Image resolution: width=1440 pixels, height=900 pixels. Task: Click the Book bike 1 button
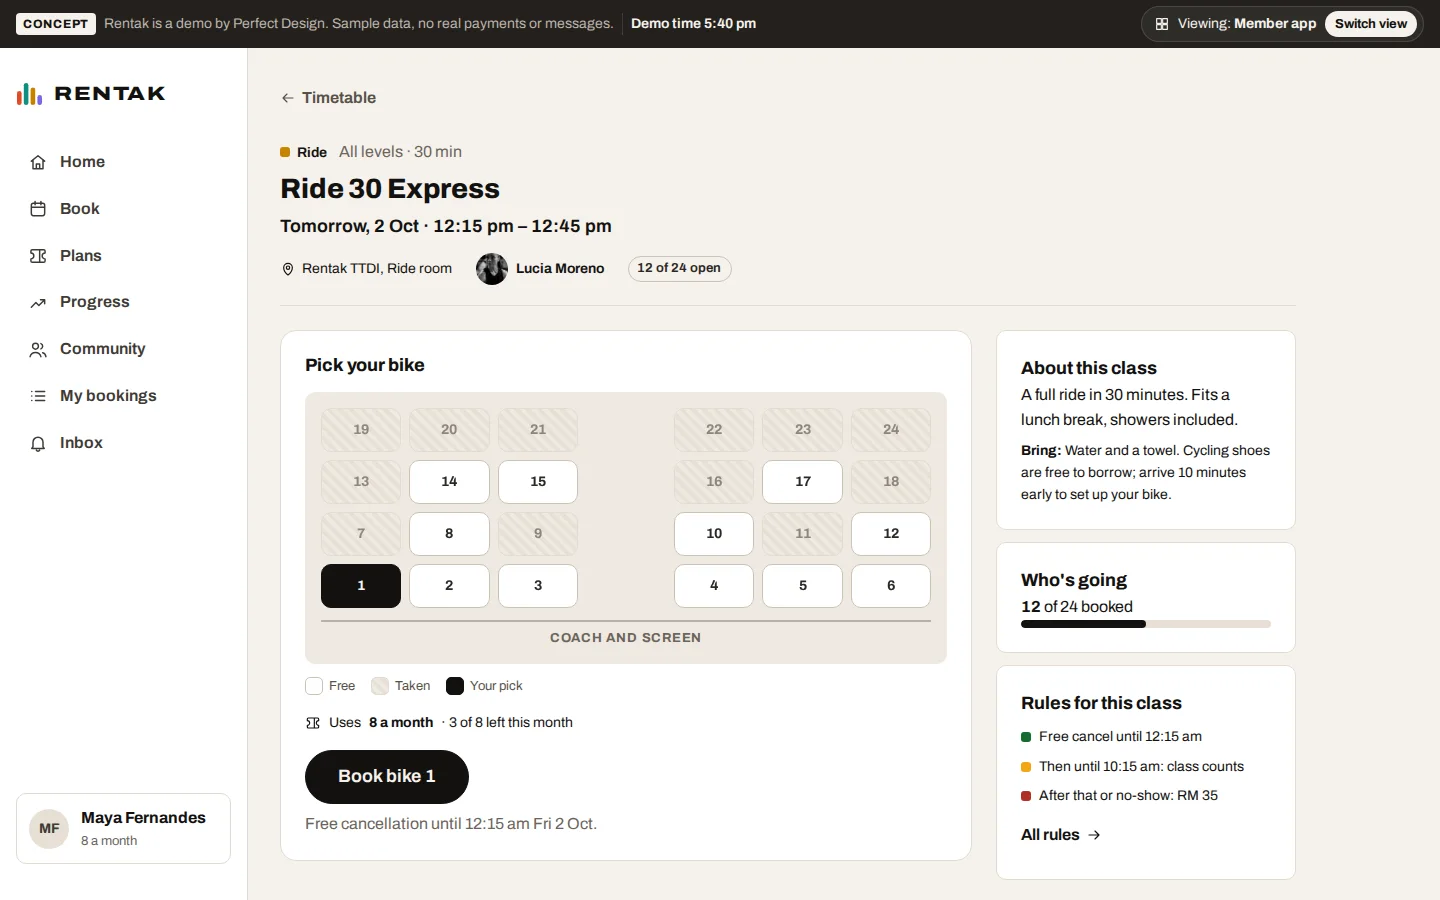pos(387,777)
